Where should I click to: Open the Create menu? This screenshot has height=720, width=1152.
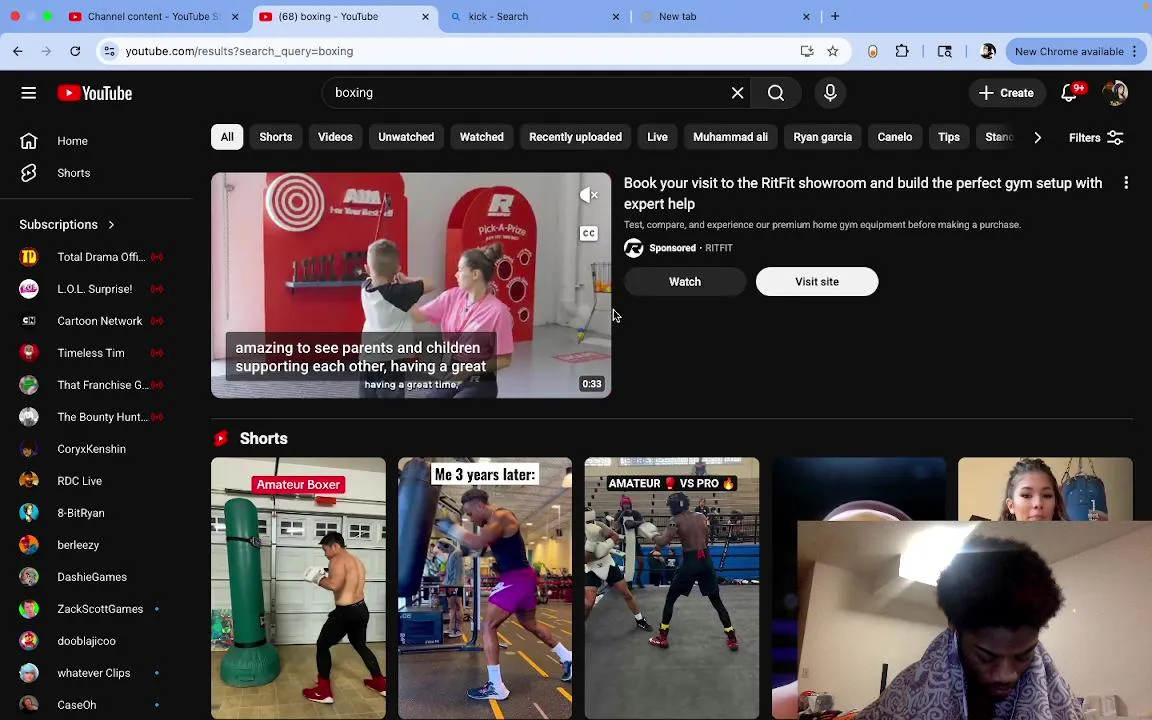point(1007,93)
